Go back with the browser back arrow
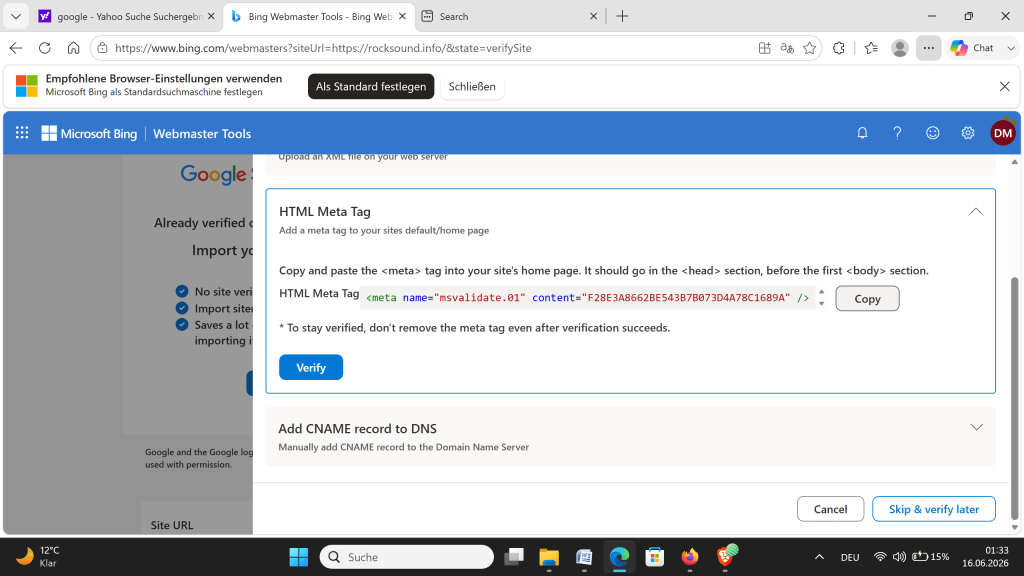 point(16,48)
